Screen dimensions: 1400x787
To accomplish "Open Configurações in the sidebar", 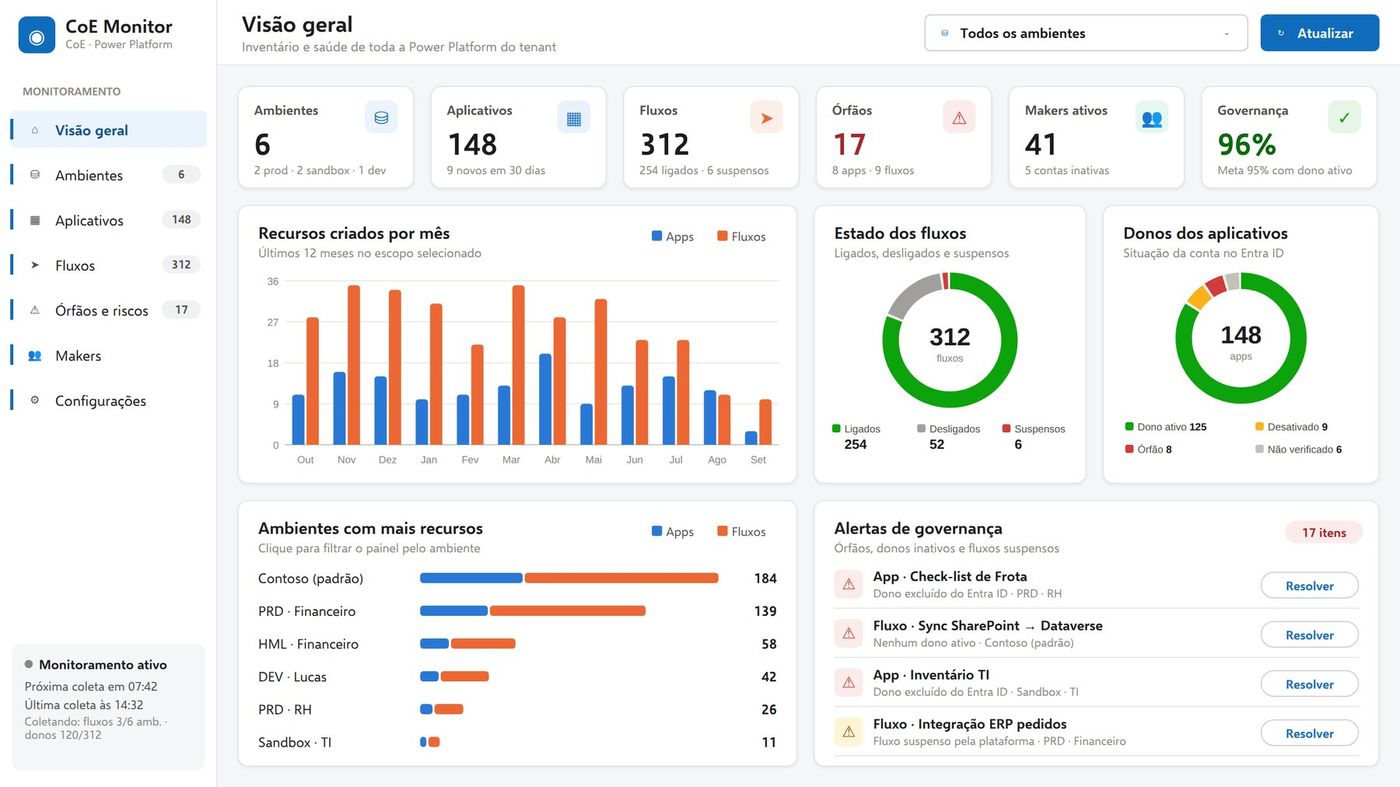I will click(x=109, y=400).
